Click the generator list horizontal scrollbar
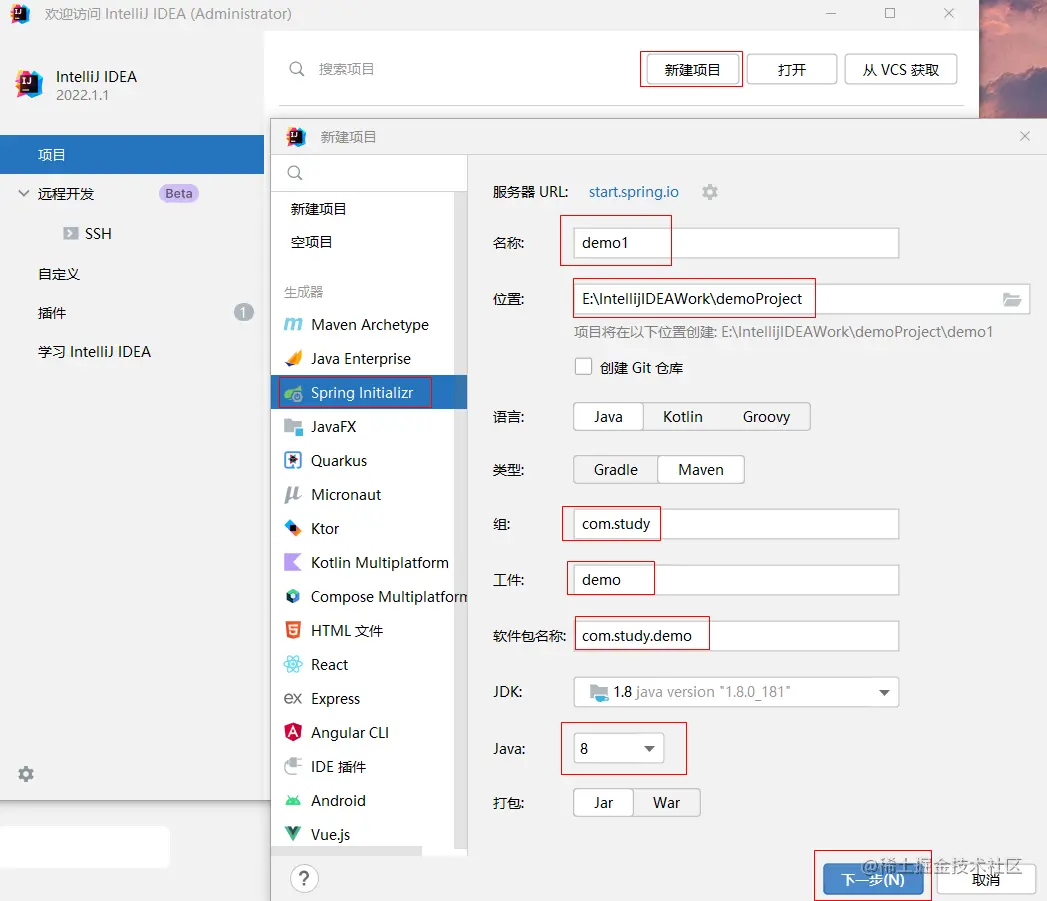This screenshot has height=901, width=1047. (347, 851)
